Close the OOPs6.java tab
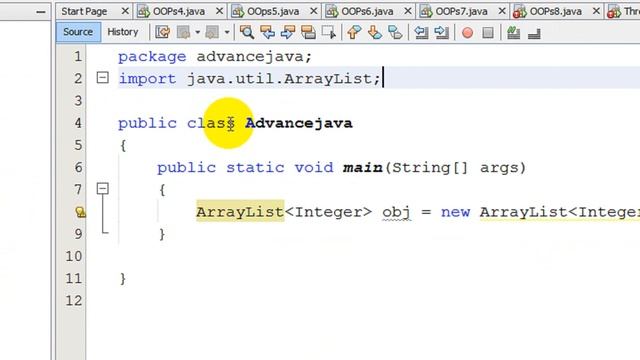Viewport: 640px width, 360px height. point(407,11)
